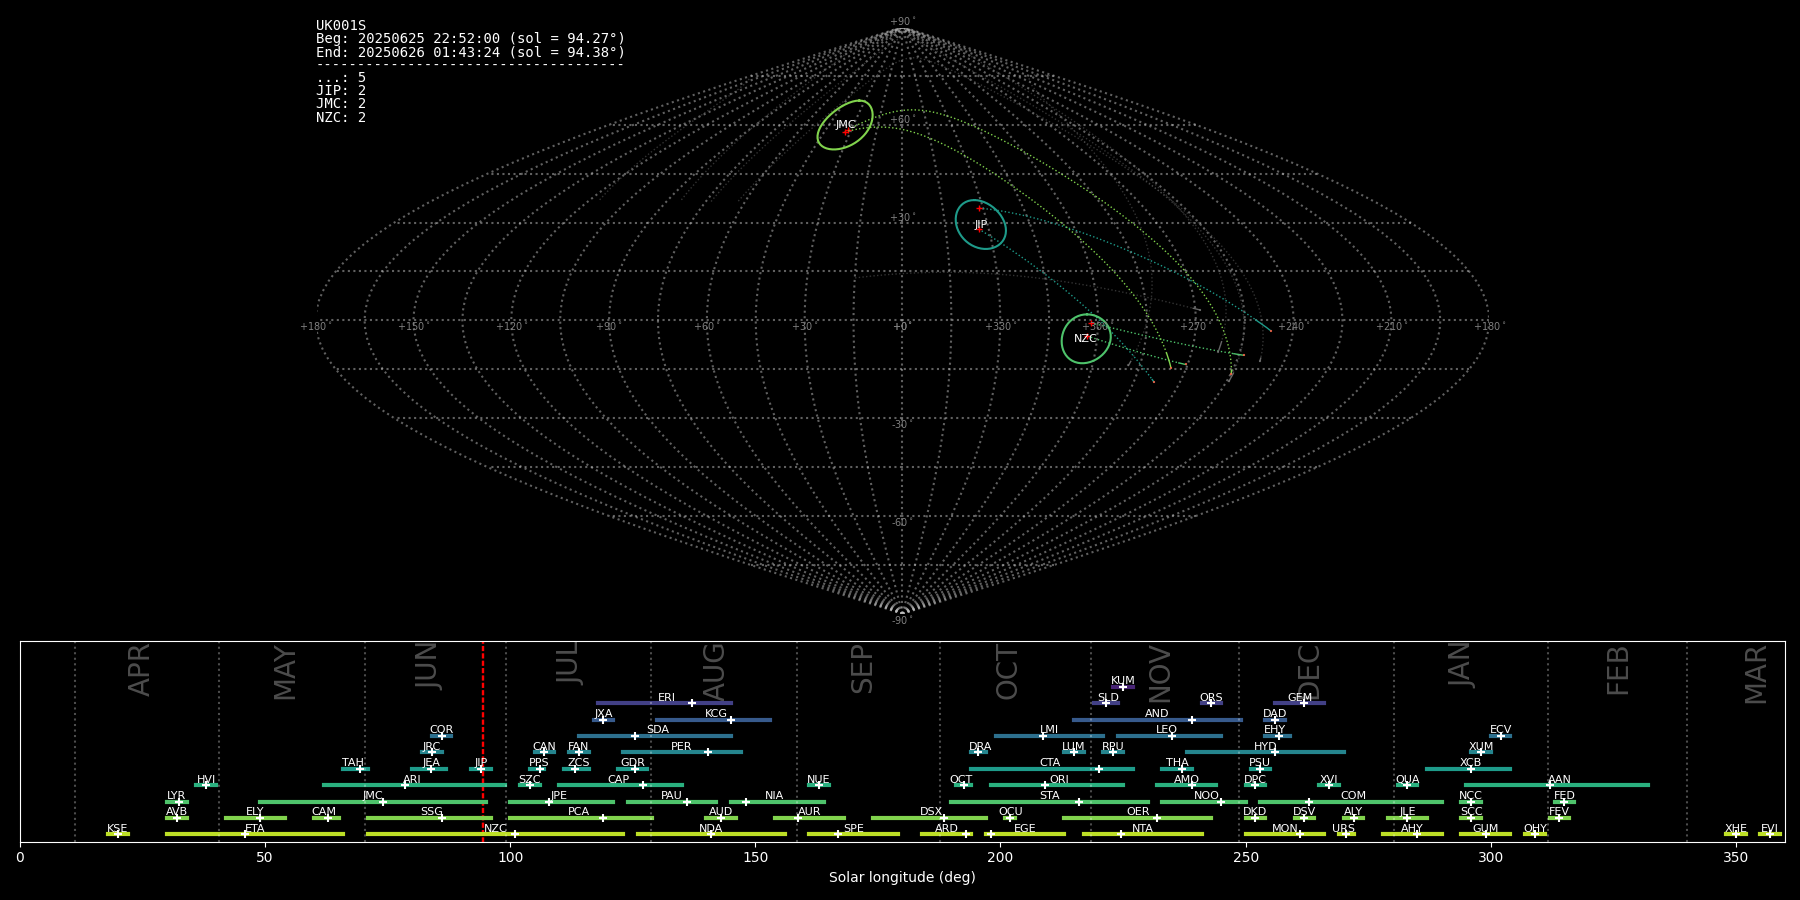Click the 'NZC: 2' count in header
Image resolution: width=1800 pixels, height=900 pixels.
coord(341,117)
